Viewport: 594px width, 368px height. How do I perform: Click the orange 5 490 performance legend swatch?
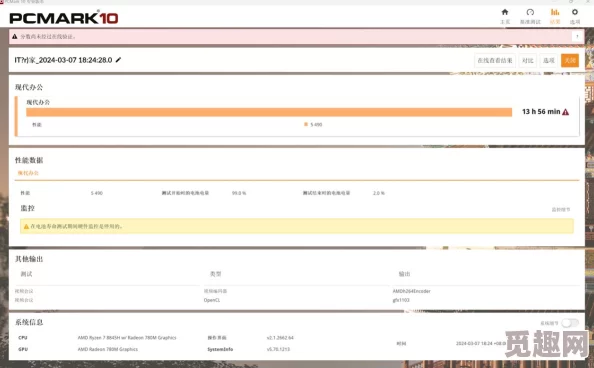click(306, 124)
